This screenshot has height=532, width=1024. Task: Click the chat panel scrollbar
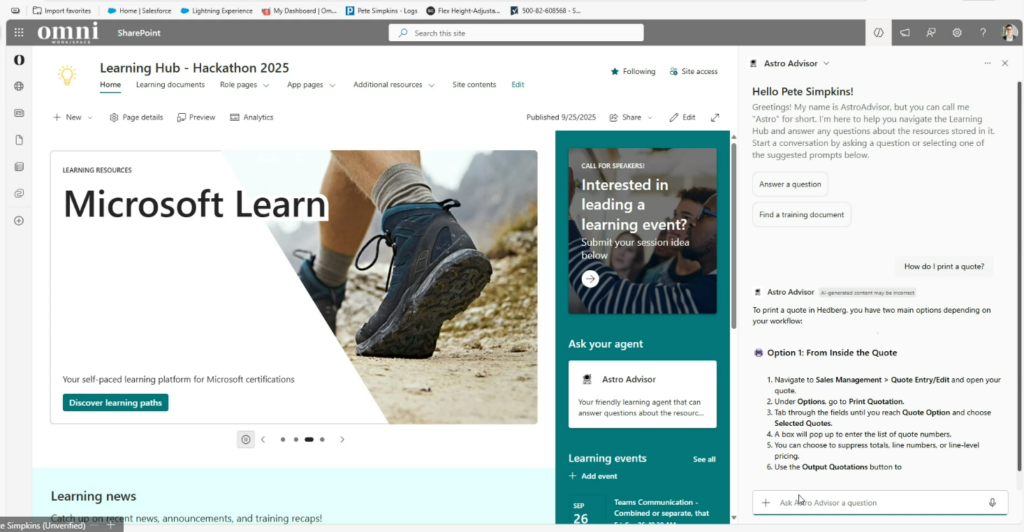[x=1019, y=274]
